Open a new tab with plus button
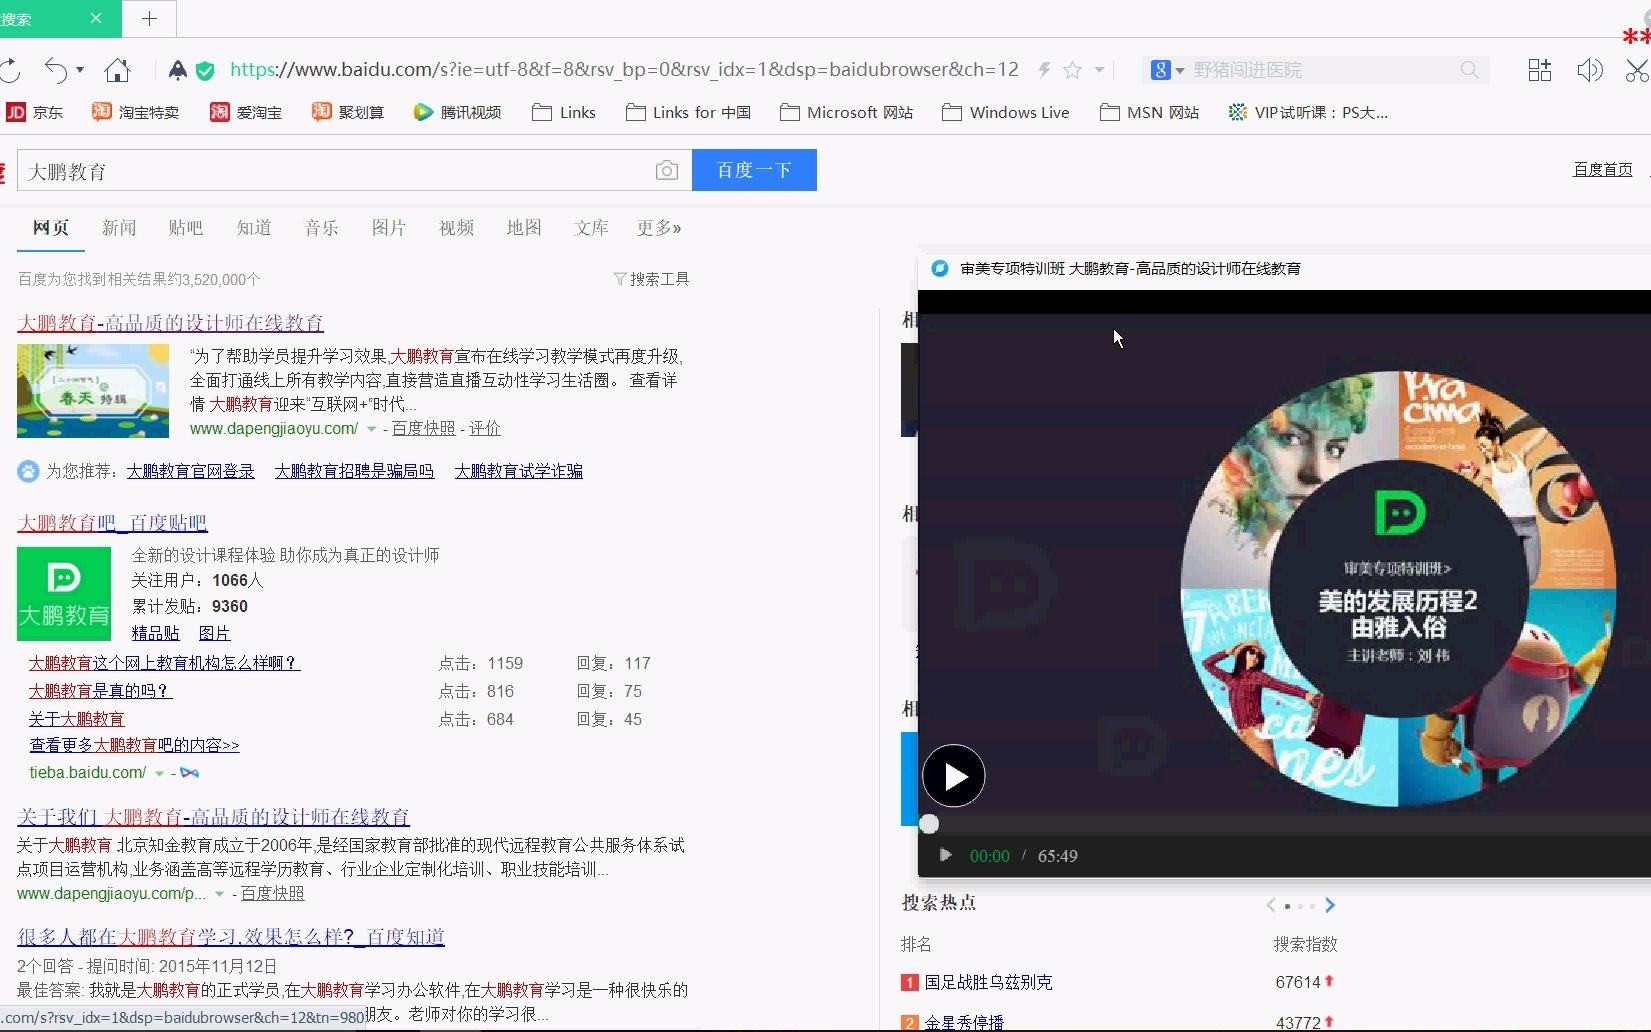1651x1032 pixels. [149, 19]
